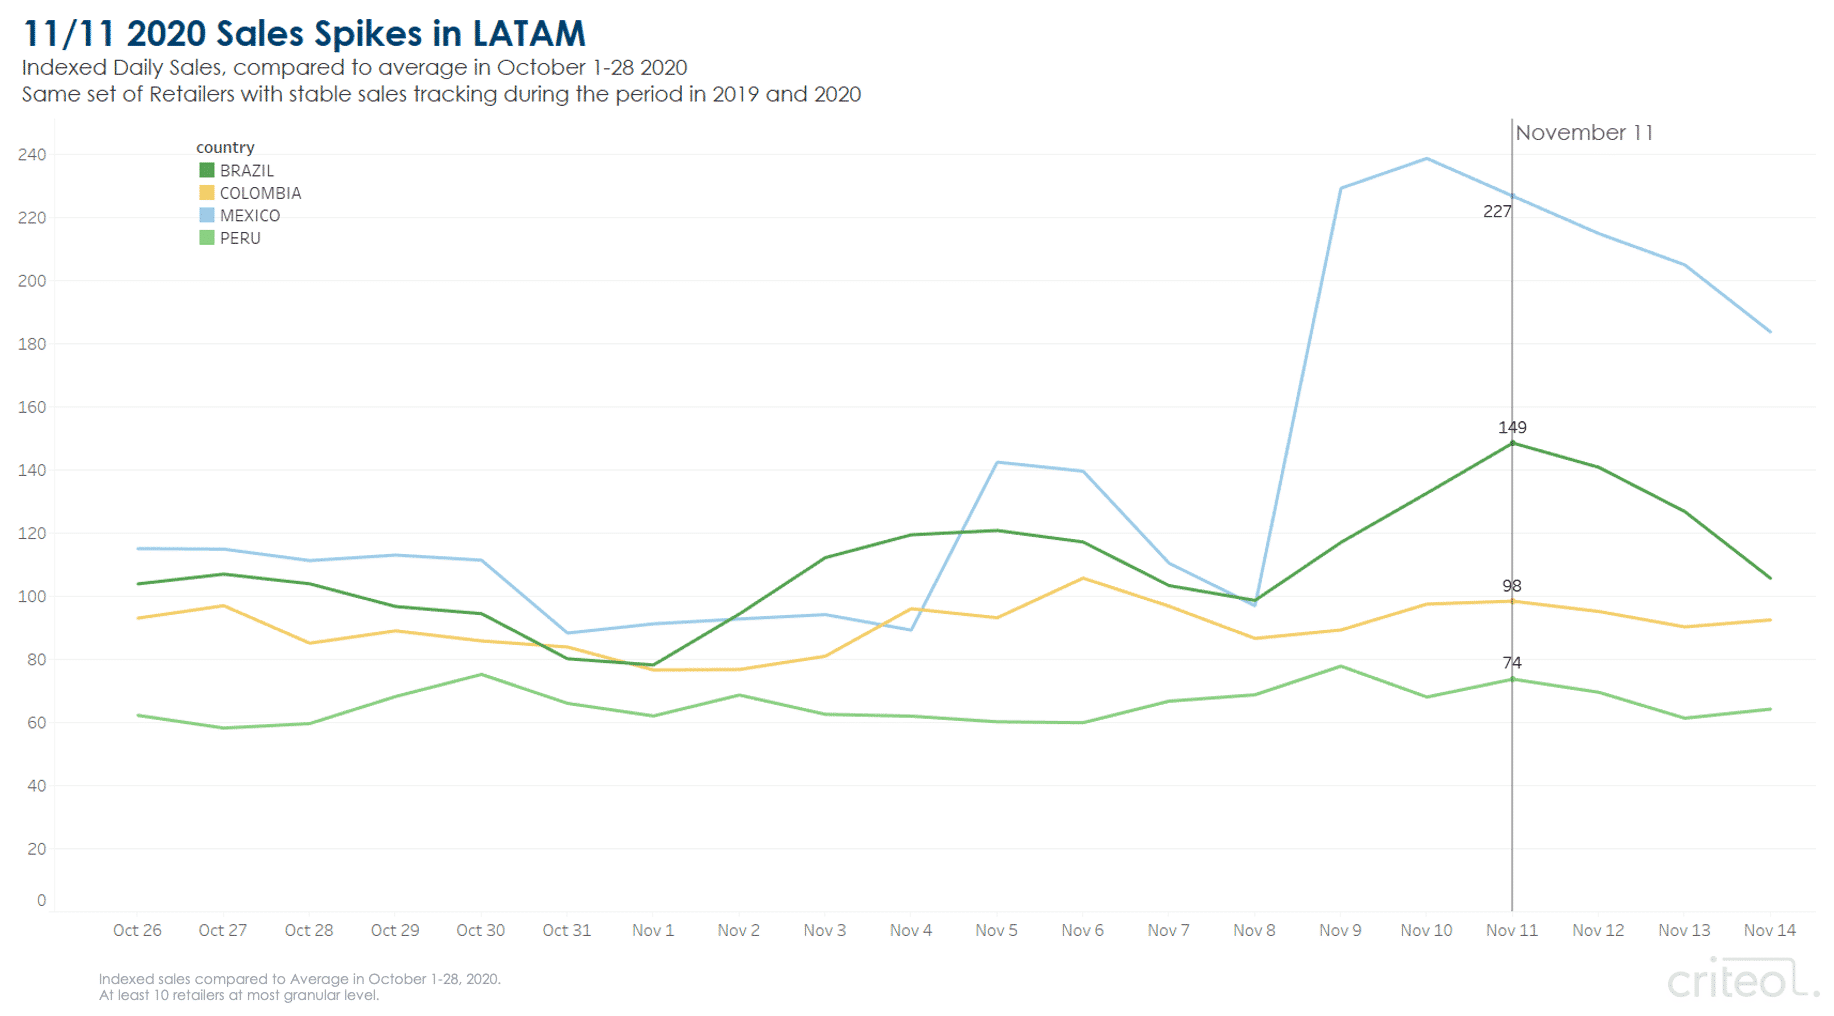Screen dimensions: 1834x1016
Task: Click the 'Nov 6' x-axis label
Action: (x=1083, y=930)
